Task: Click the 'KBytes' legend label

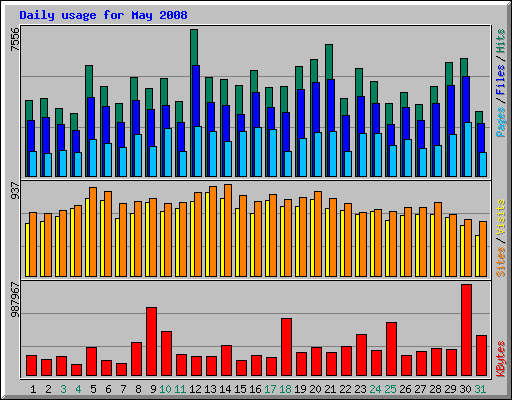Action: click(500, 359)
